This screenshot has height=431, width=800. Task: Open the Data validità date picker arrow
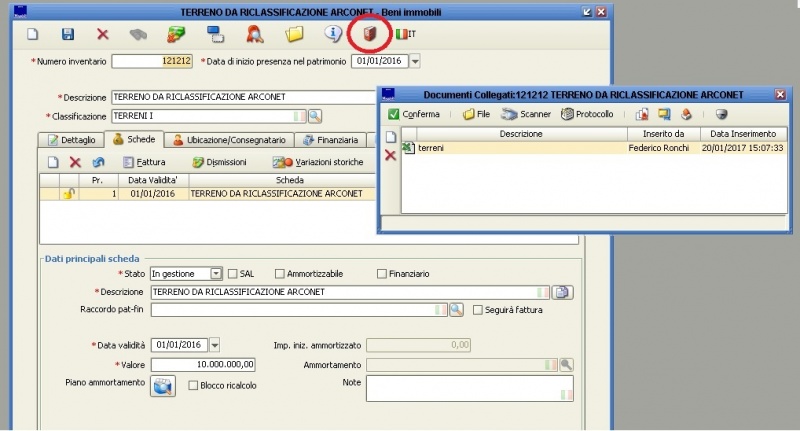pyautogui.click(x=215, y=345)
